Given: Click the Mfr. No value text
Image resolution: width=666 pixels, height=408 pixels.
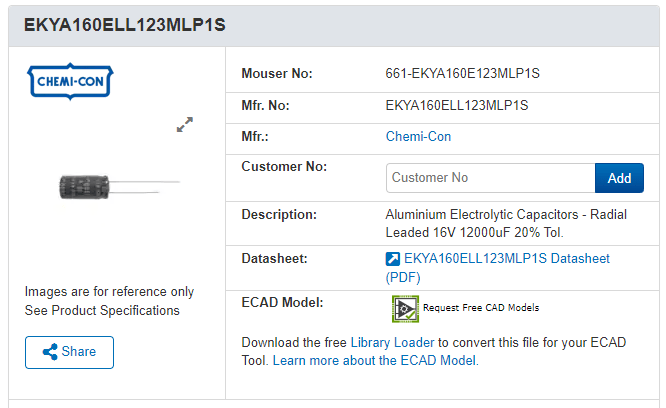Looking at the screenshot, I should [457, 105].
